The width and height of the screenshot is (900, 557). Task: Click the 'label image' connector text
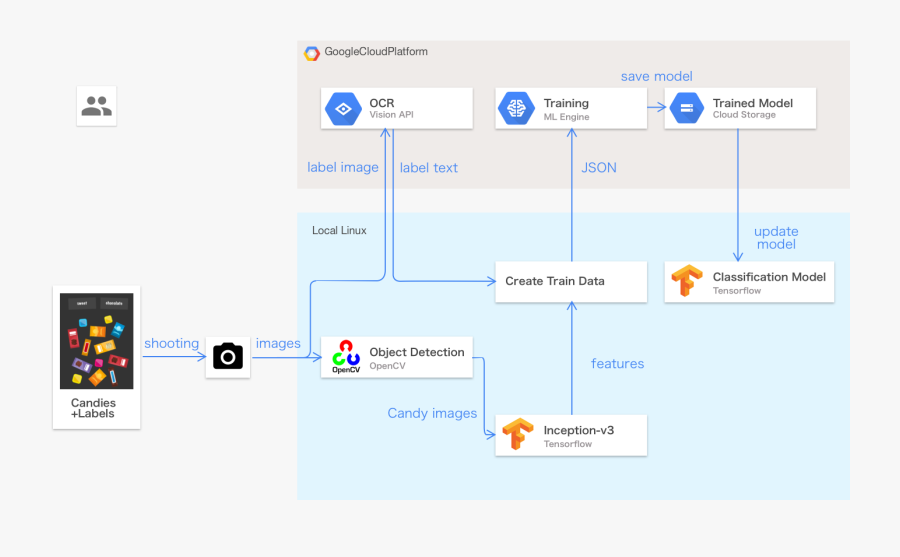[x=343, y=168]
